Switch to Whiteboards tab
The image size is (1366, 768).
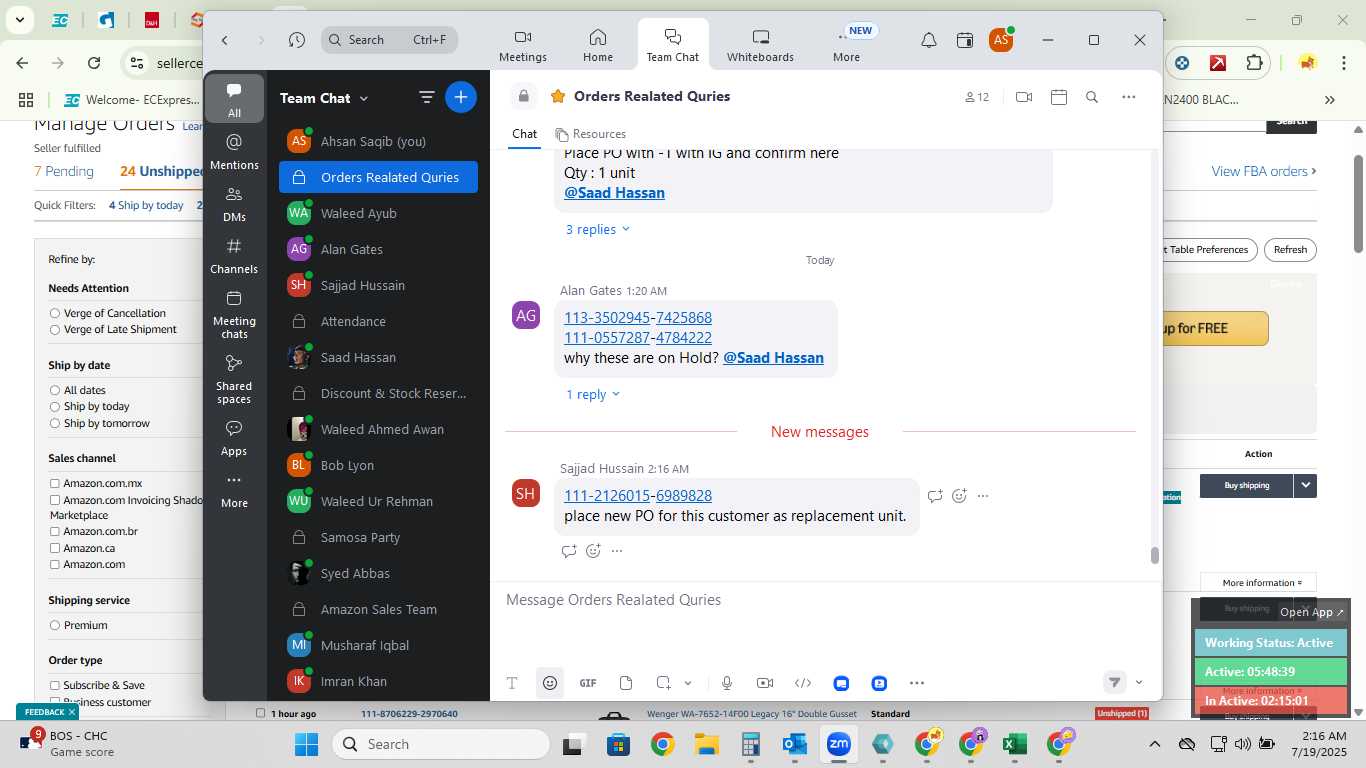coord(760,45)
